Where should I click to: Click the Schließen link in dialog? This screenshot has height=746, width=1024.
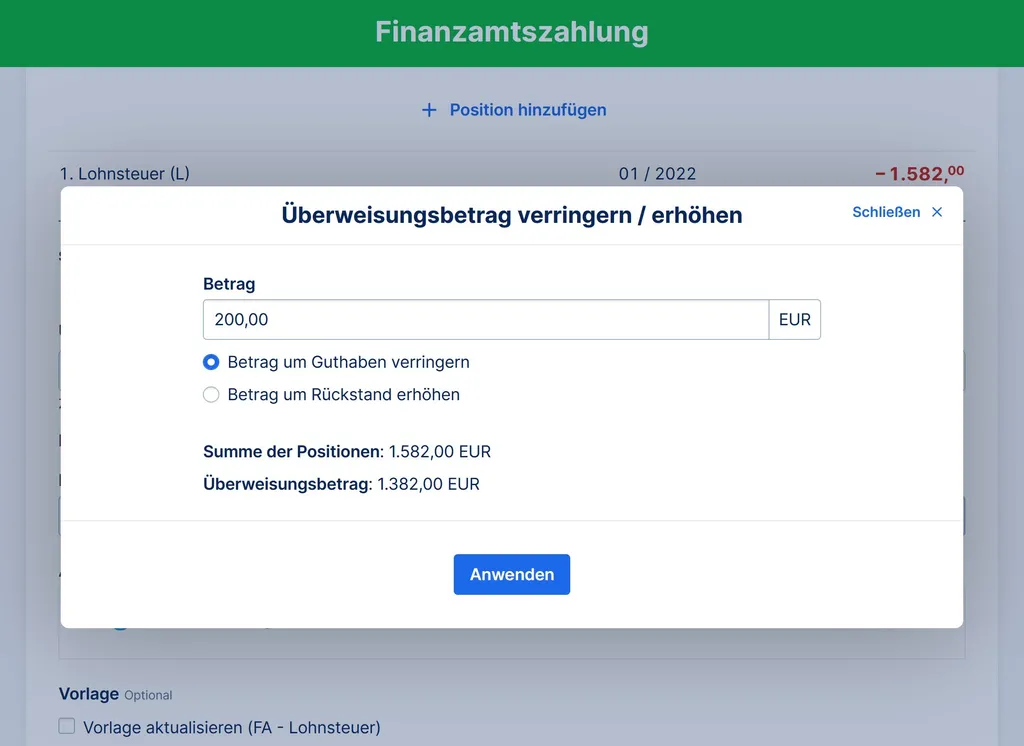tap(886, 212)
